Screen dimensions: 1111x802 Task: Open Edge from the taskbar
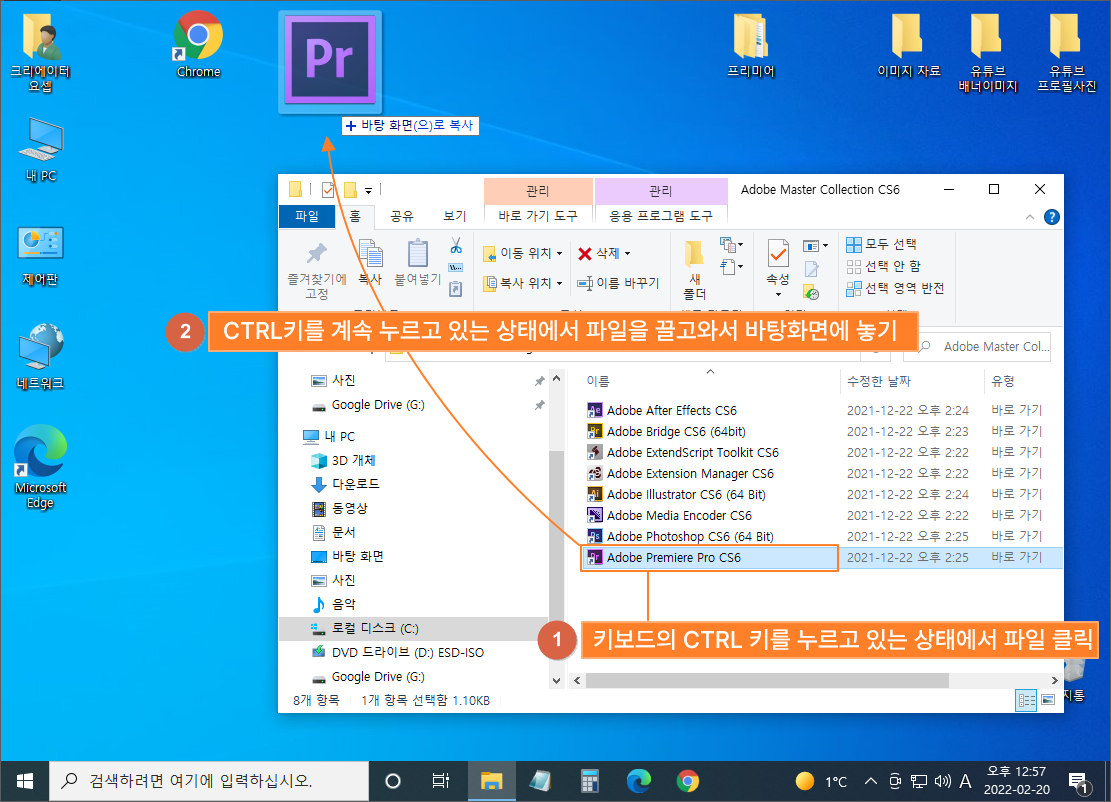pyautogui.click(x=638, y=781)
